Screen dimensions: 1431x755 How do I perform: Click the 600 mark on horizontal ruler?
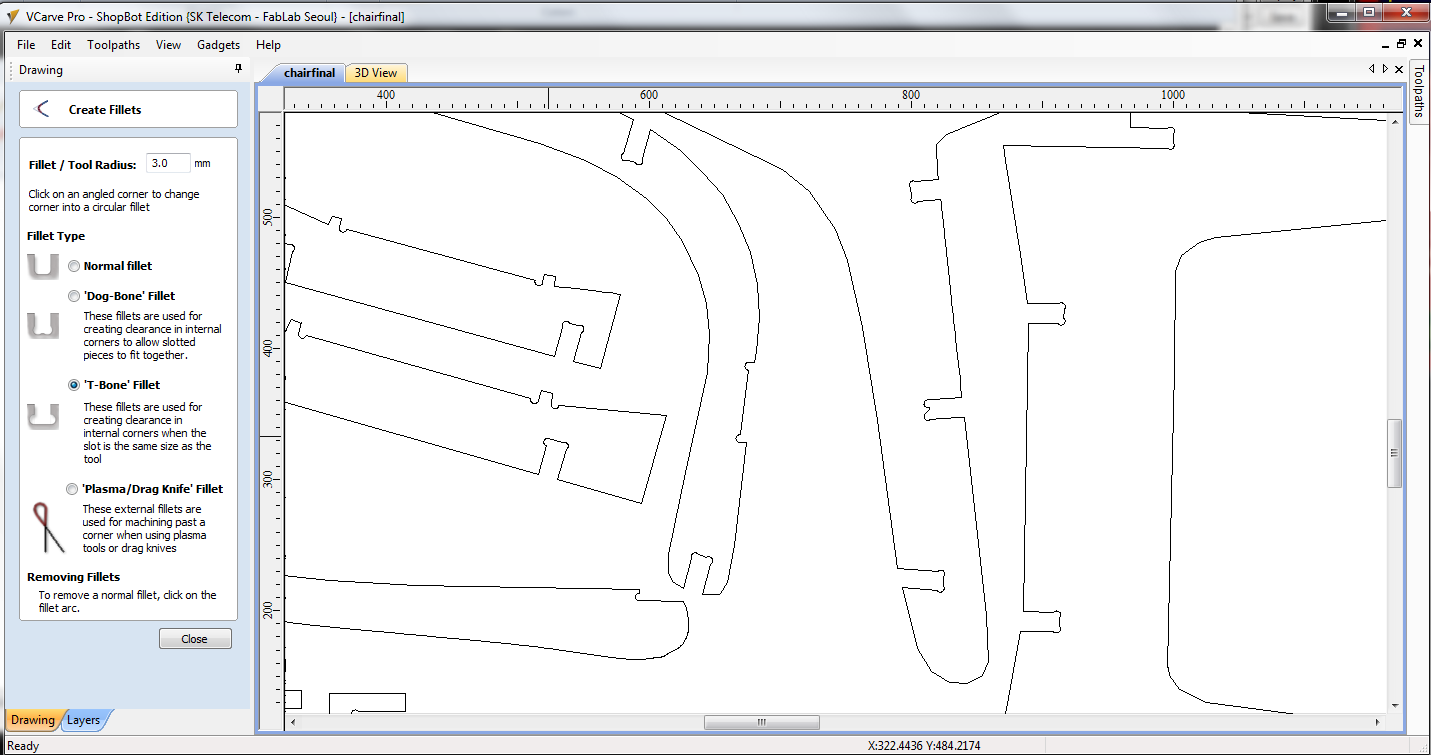648,95
